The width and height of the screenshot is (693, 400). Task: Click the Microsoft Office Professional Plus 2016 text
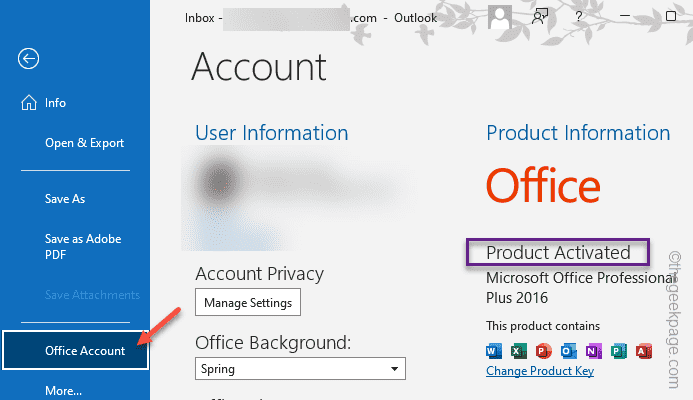pyautogui.click(x=581, y=288)
